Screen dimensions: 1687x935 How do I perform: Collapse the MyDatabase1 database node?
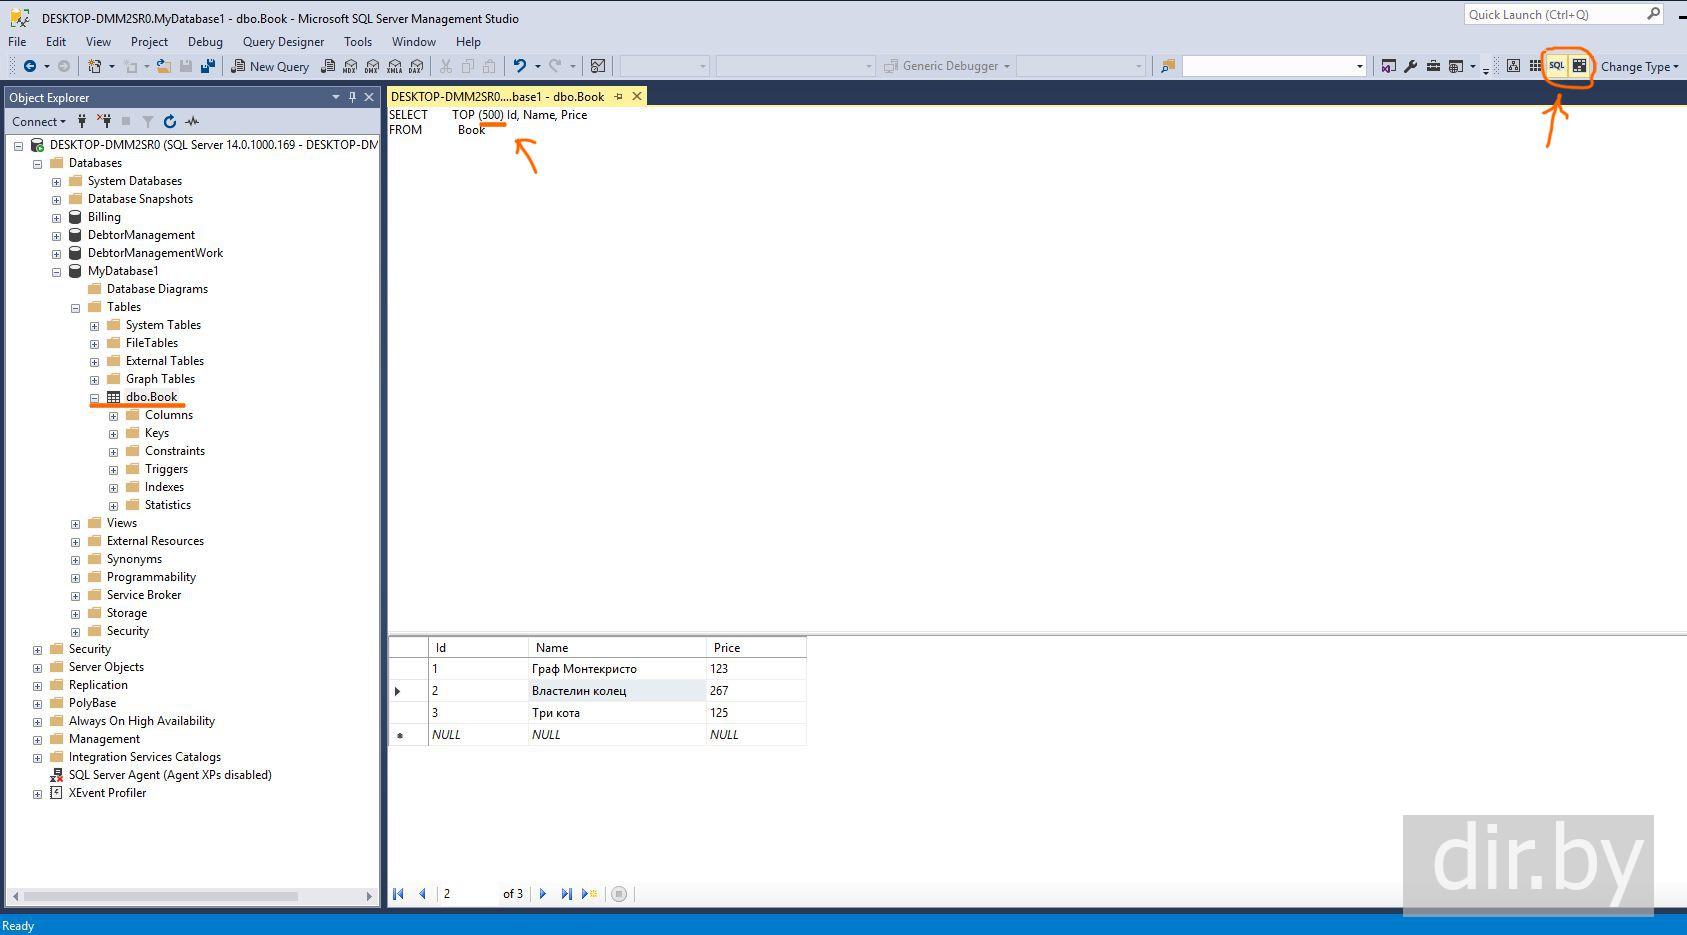click(56, 272)
